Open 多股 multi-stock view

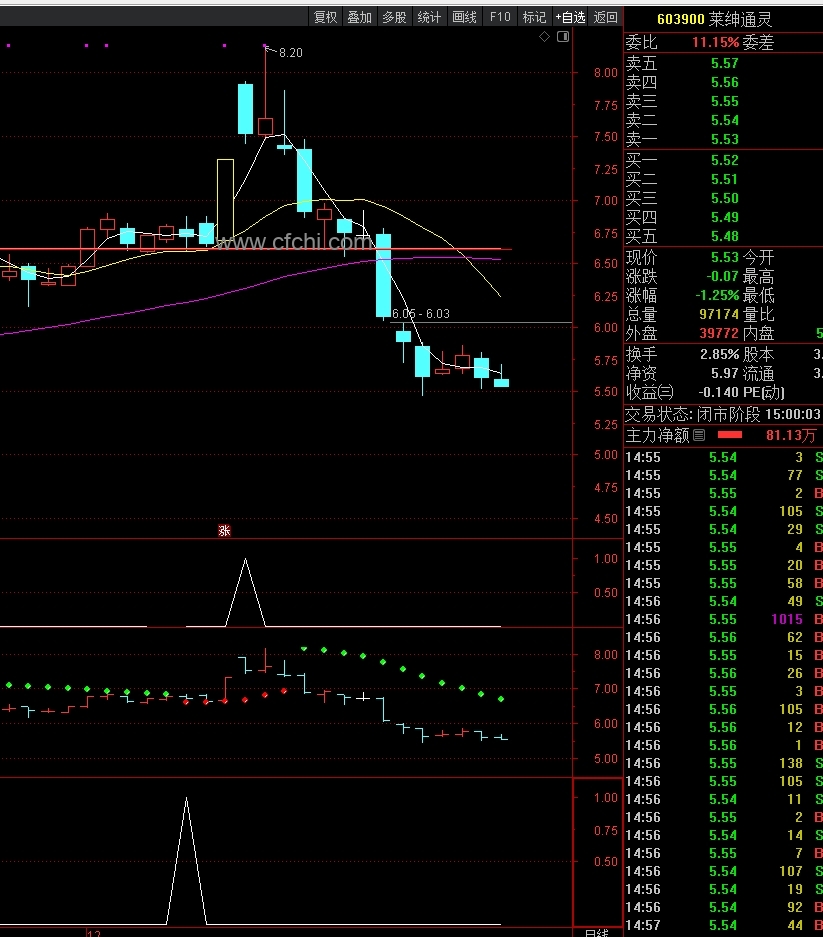(x=394, y=17)
